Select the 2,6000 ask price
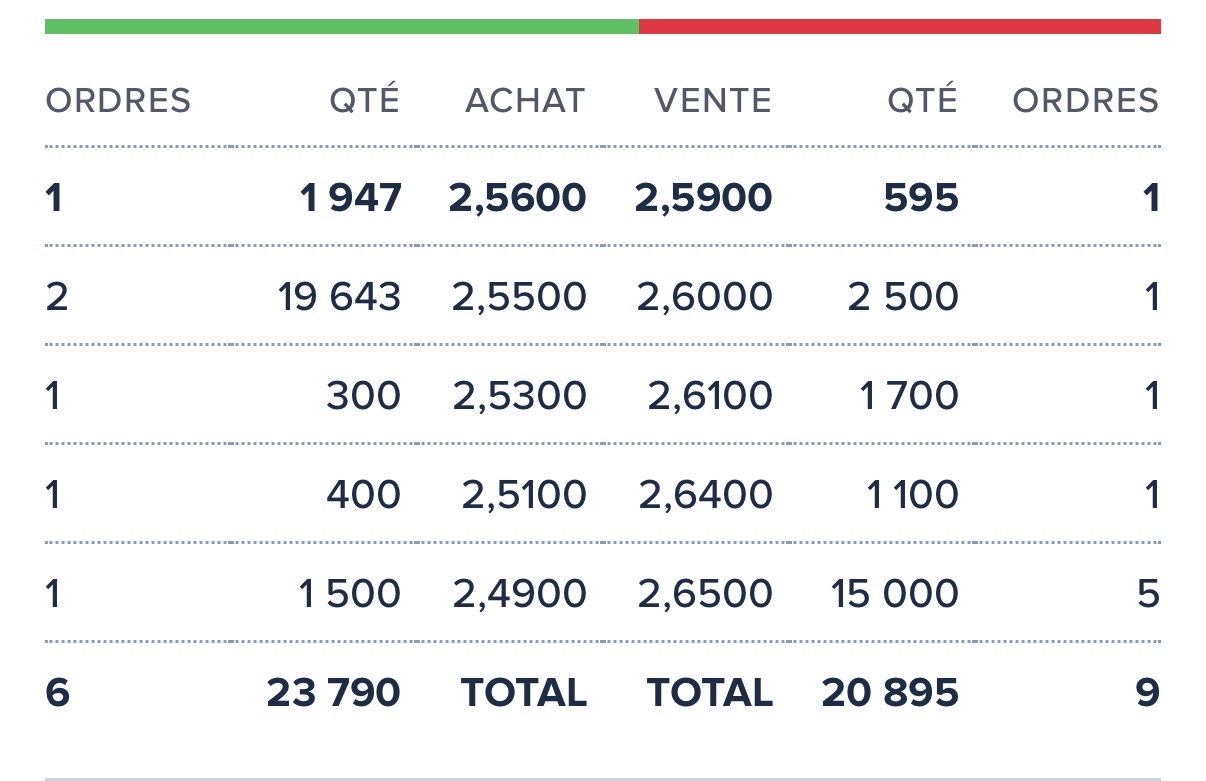 (705, 297)
